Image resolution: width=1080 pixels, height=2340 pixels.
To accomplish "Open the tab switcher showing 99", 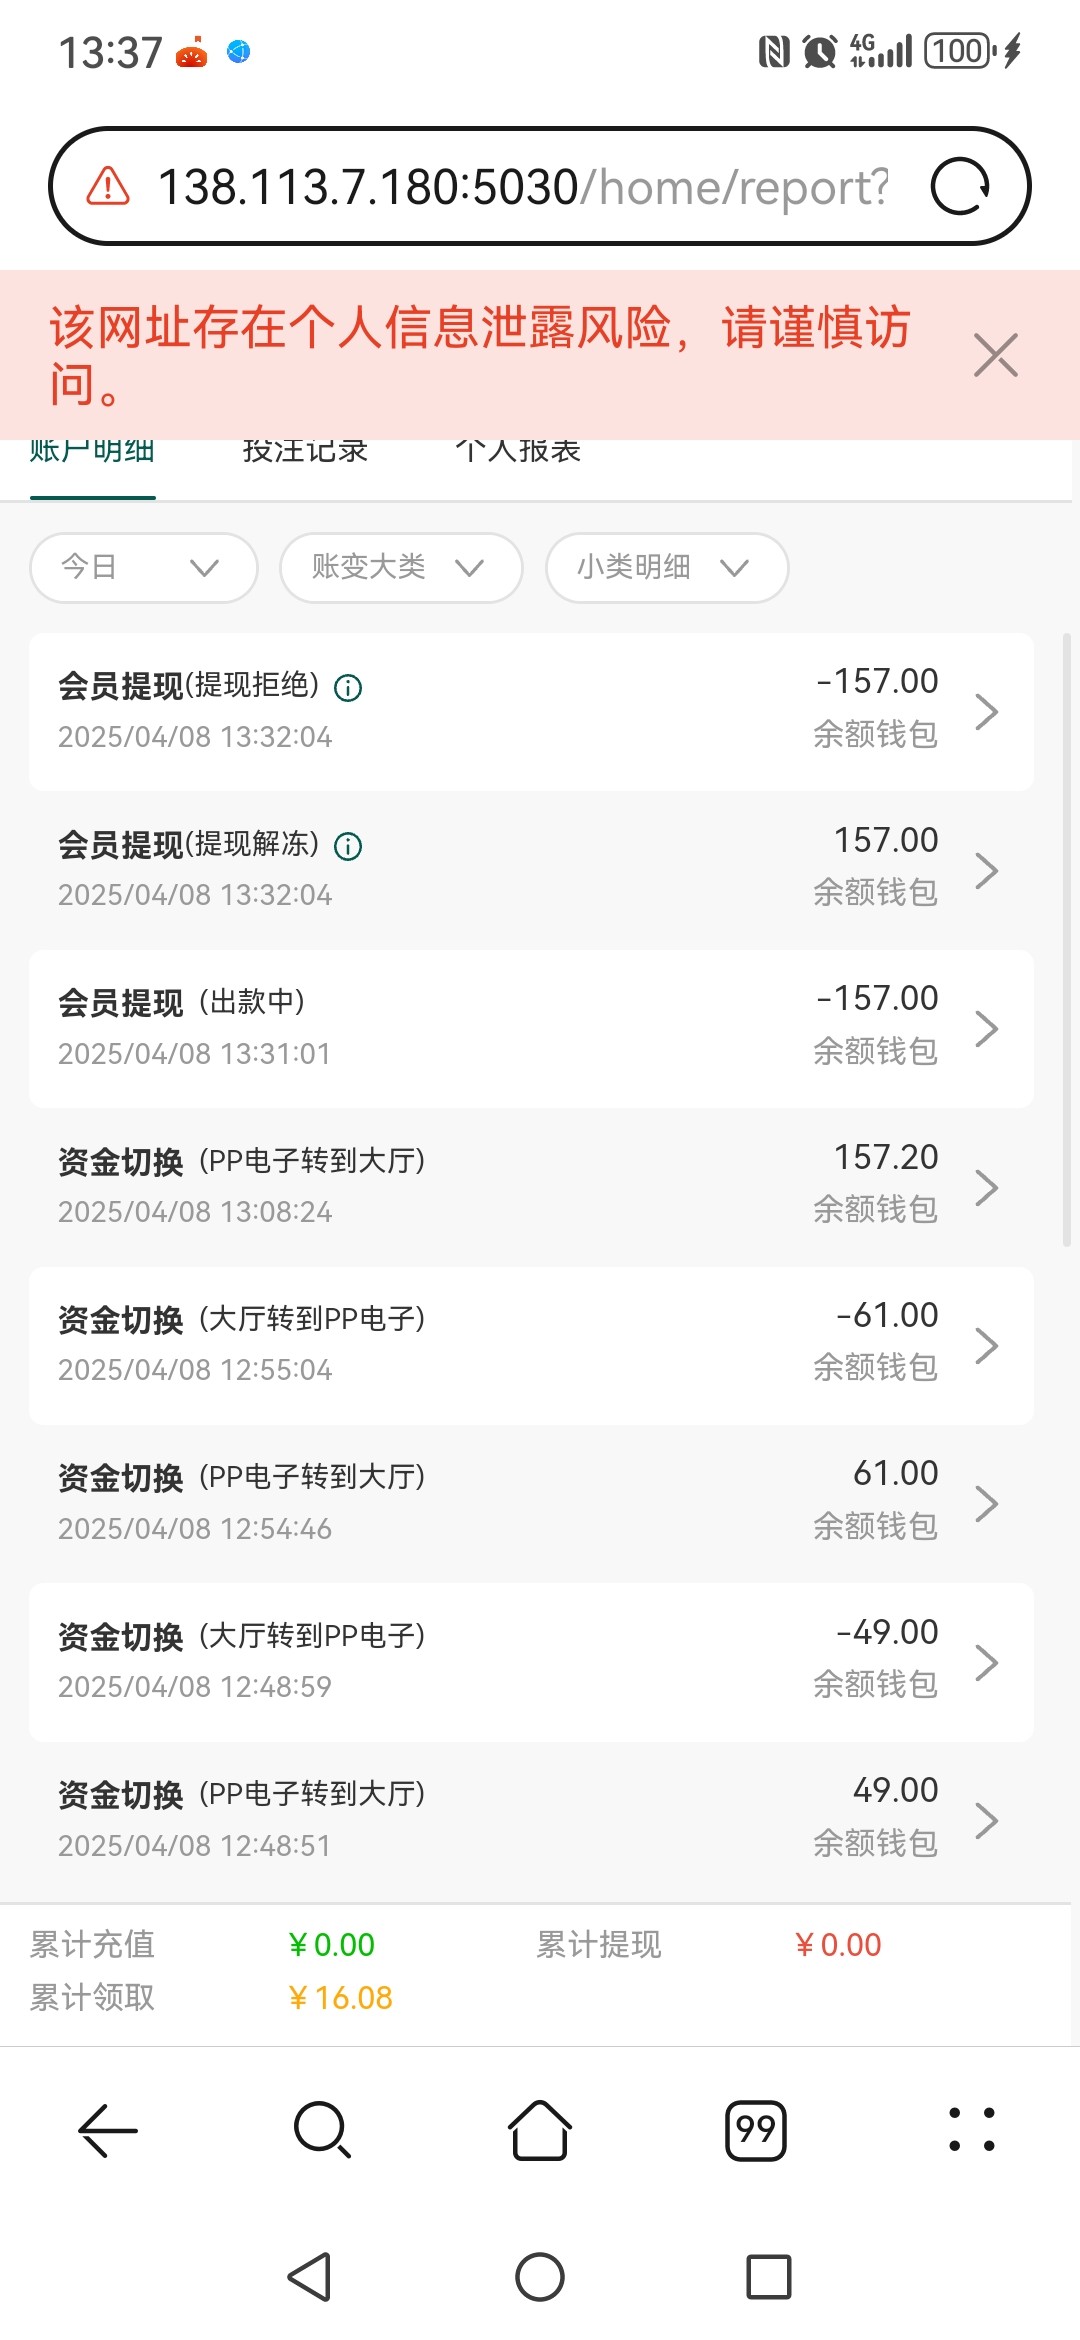I will [755, 2130].
